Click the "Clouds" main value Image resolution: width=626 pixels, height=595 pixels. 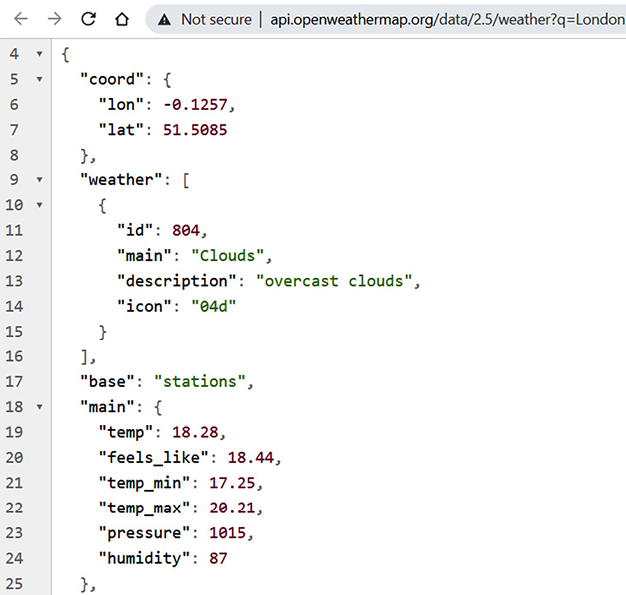click(231, 255)
